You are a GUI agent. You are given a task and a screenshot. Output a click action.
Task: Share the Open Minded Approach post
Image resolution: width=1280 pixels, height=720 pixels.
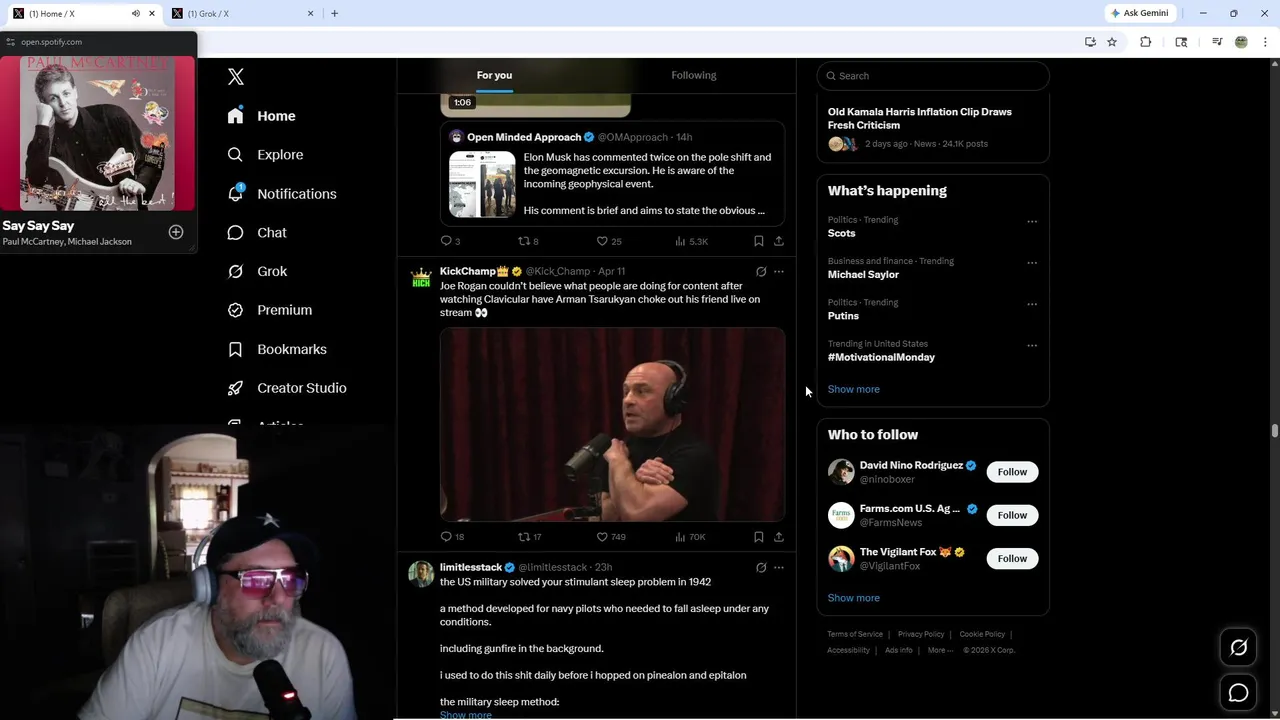tap(779, 241)
